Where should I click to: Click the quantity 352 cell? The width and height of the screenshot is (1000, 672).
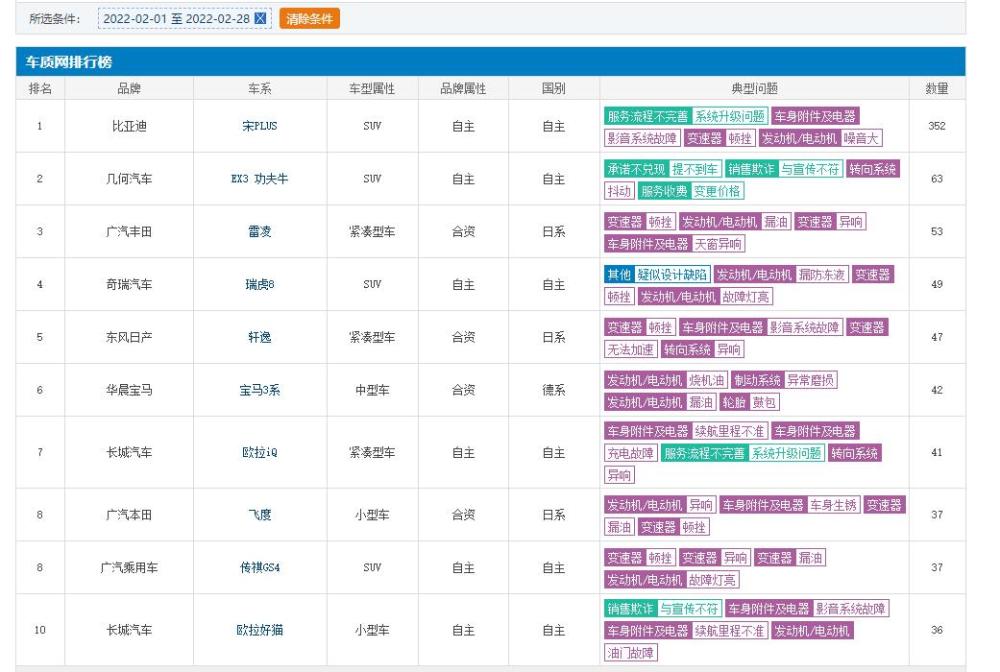click(x=937, y=126)
